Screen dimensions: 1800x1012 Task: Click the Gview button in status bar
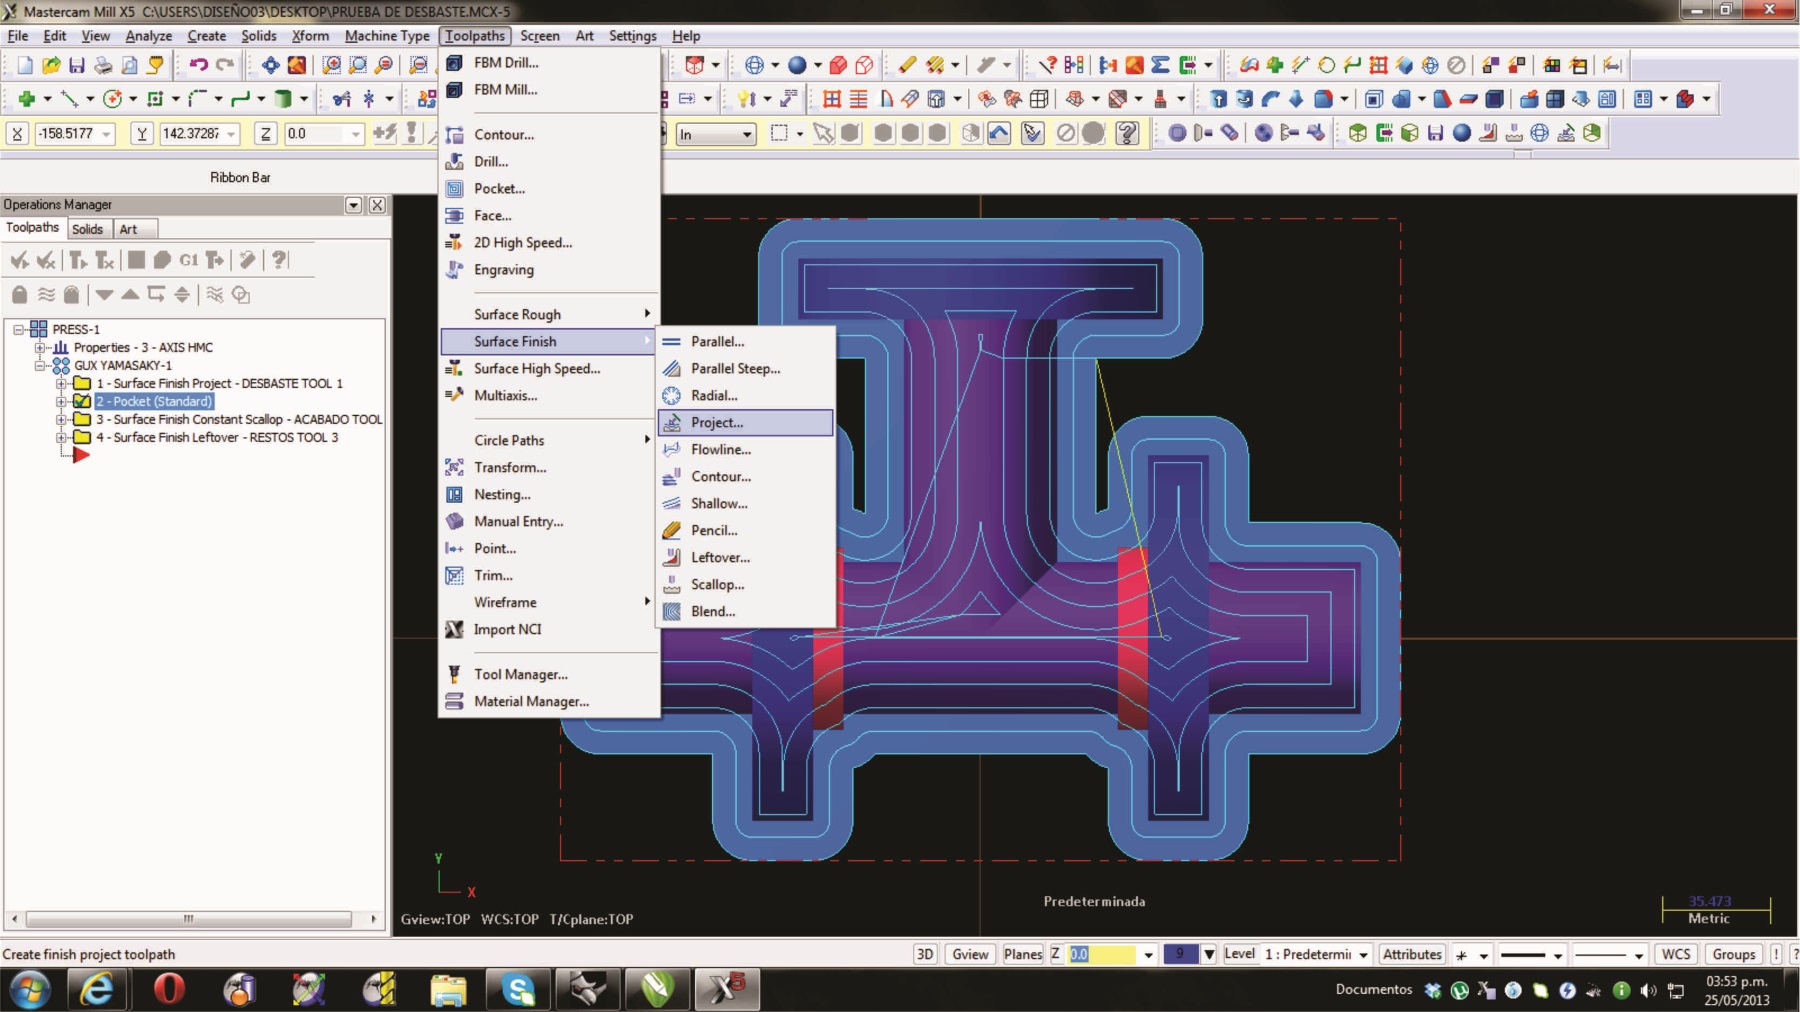(x=970, y=954)
